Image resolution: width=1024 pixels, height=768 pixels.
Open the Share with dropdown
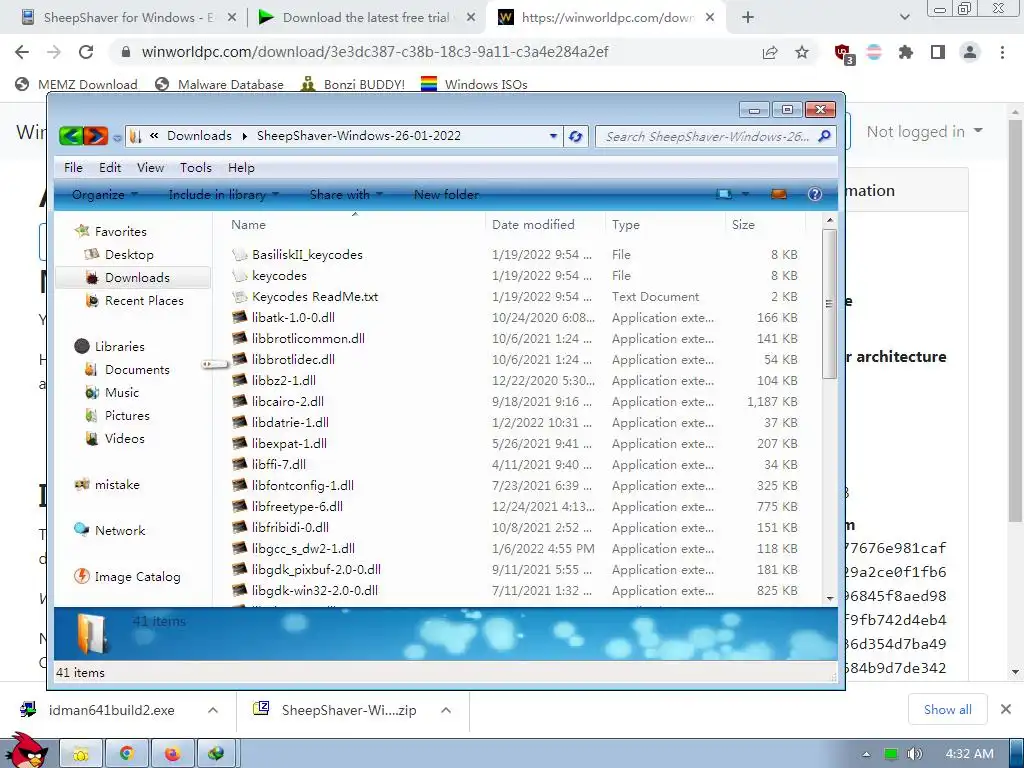click(345, 194)
